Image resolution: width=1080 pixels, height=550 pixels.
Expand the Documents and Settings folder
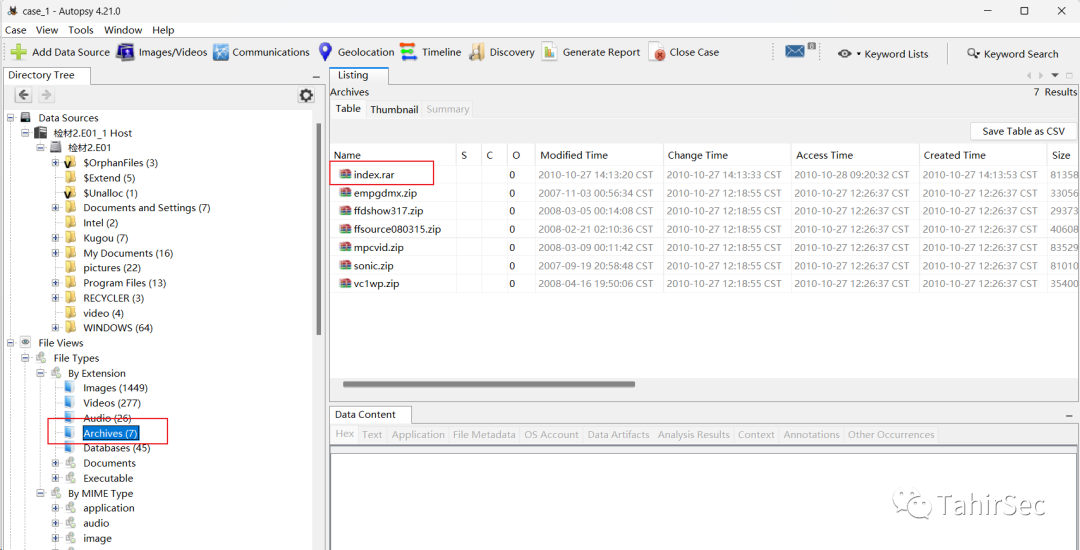(x=56, y=208)
